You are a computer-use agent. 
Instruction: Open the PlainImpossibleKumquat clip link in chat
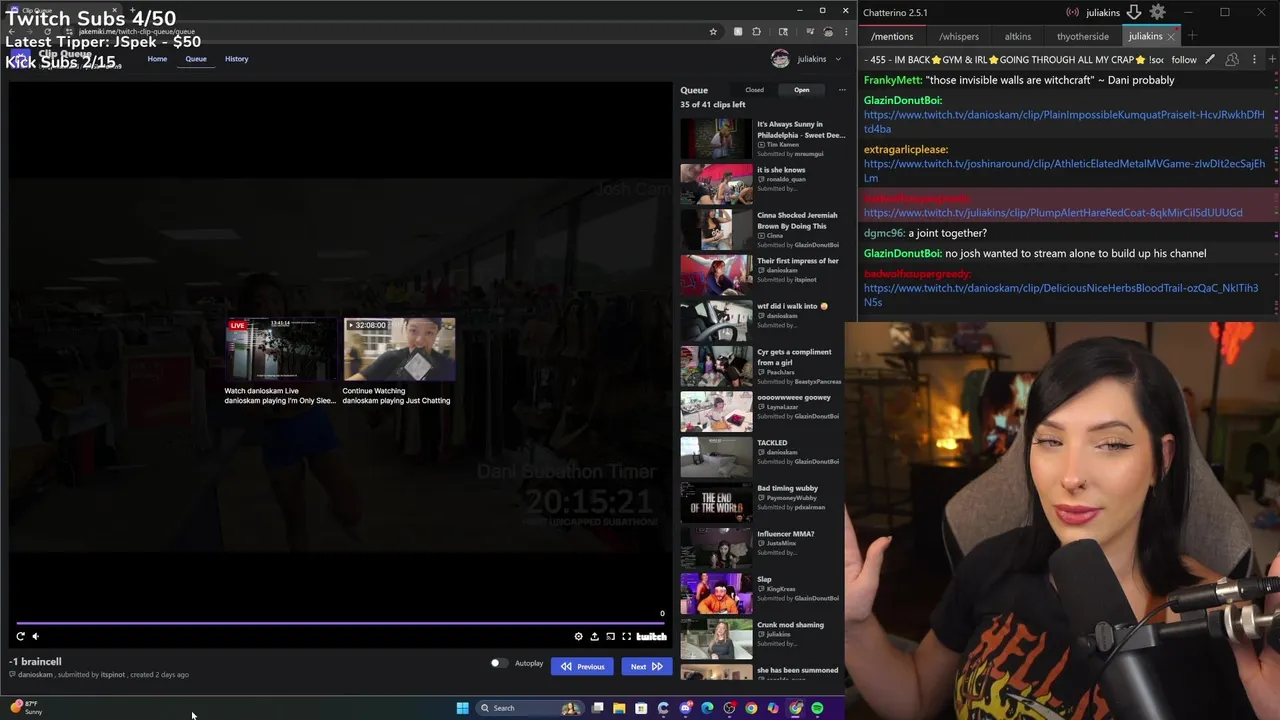pos(1064,122)
